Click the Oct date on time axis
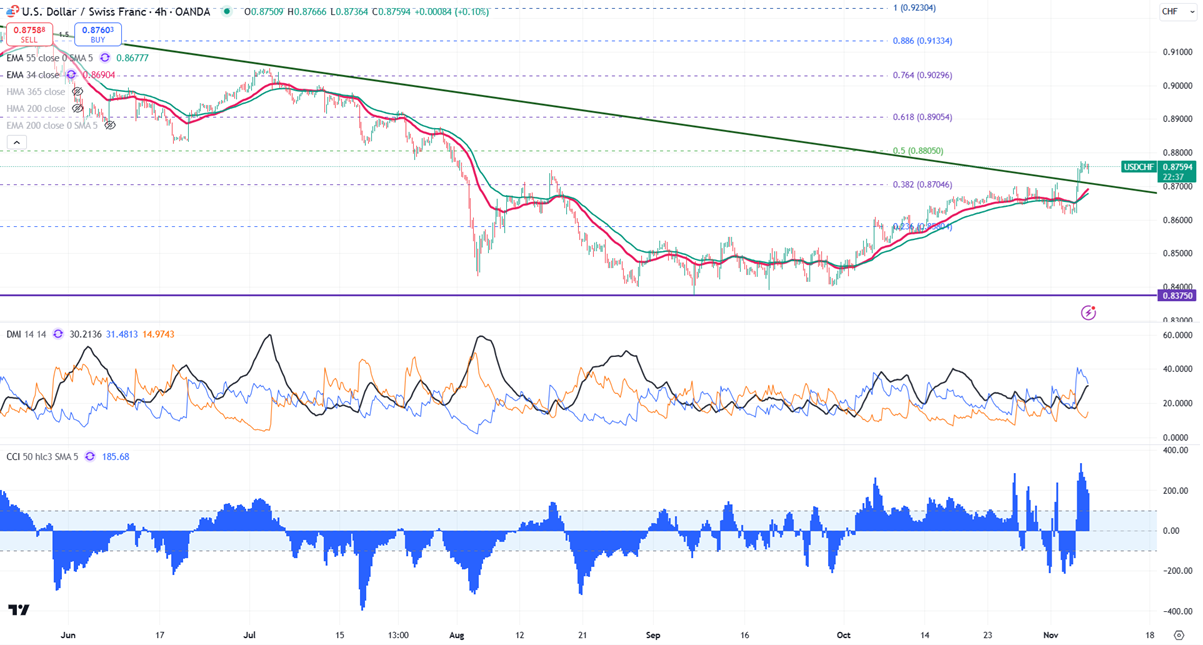Screen dimensions: 1203x645 843,634
